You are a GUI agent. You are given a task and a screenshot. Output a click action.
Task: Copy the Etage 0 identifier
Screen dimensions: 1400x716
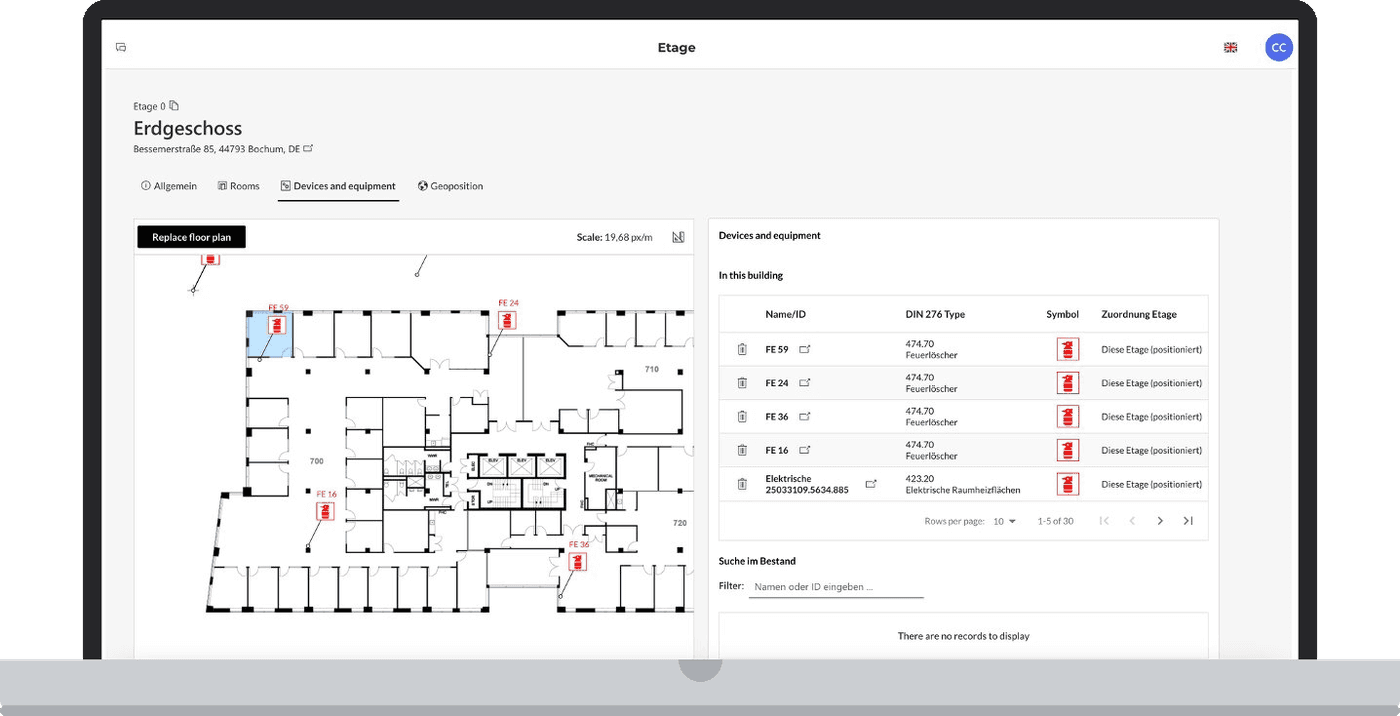174,105
